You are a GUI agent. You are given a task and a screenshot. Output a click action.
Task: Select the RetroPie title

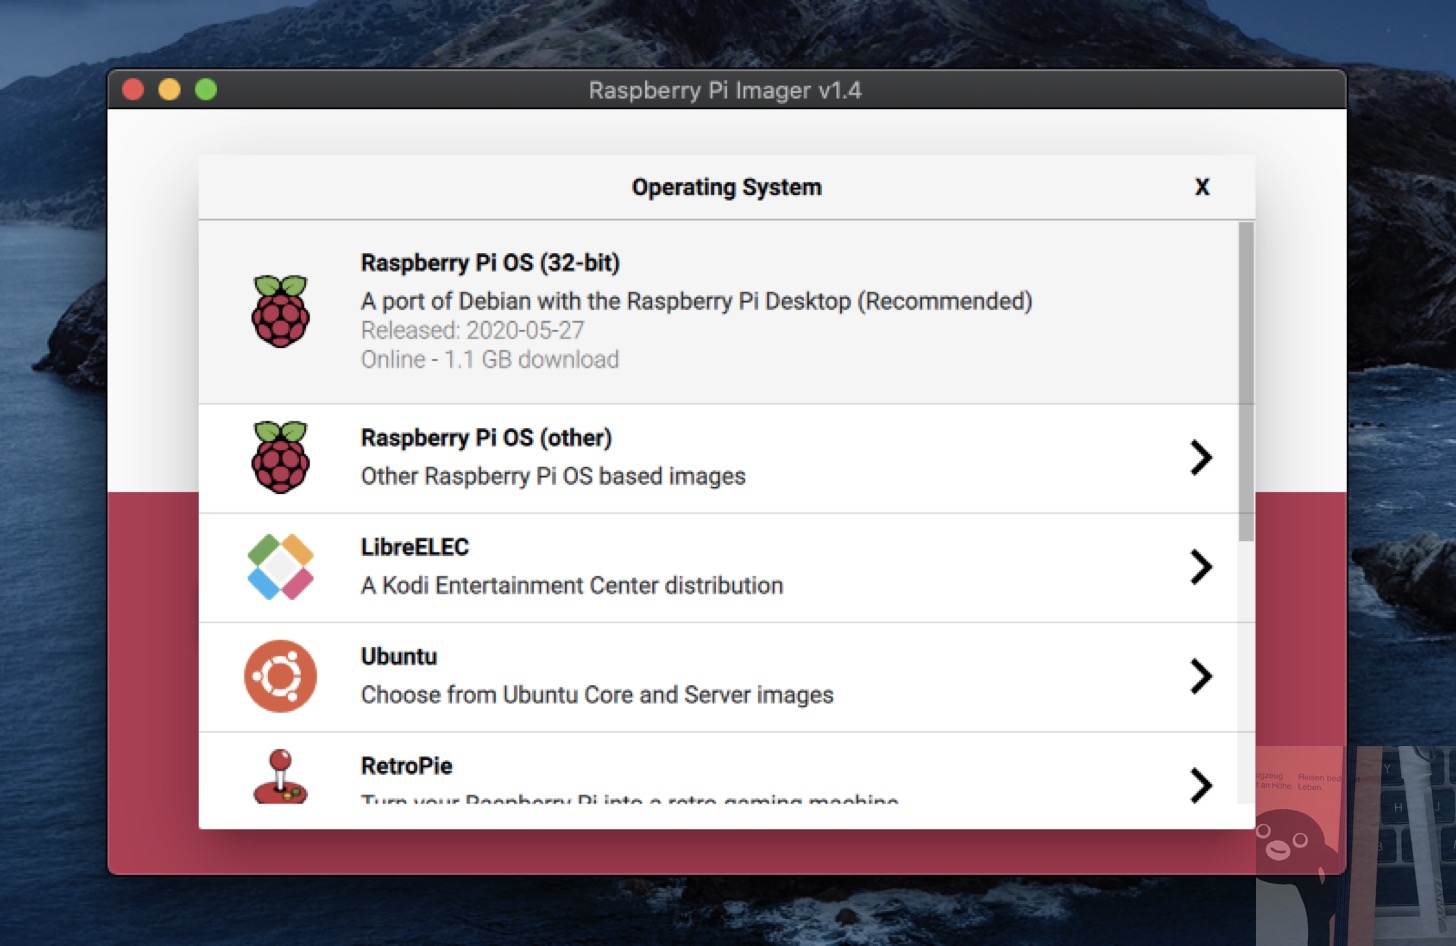pos(406,766)
